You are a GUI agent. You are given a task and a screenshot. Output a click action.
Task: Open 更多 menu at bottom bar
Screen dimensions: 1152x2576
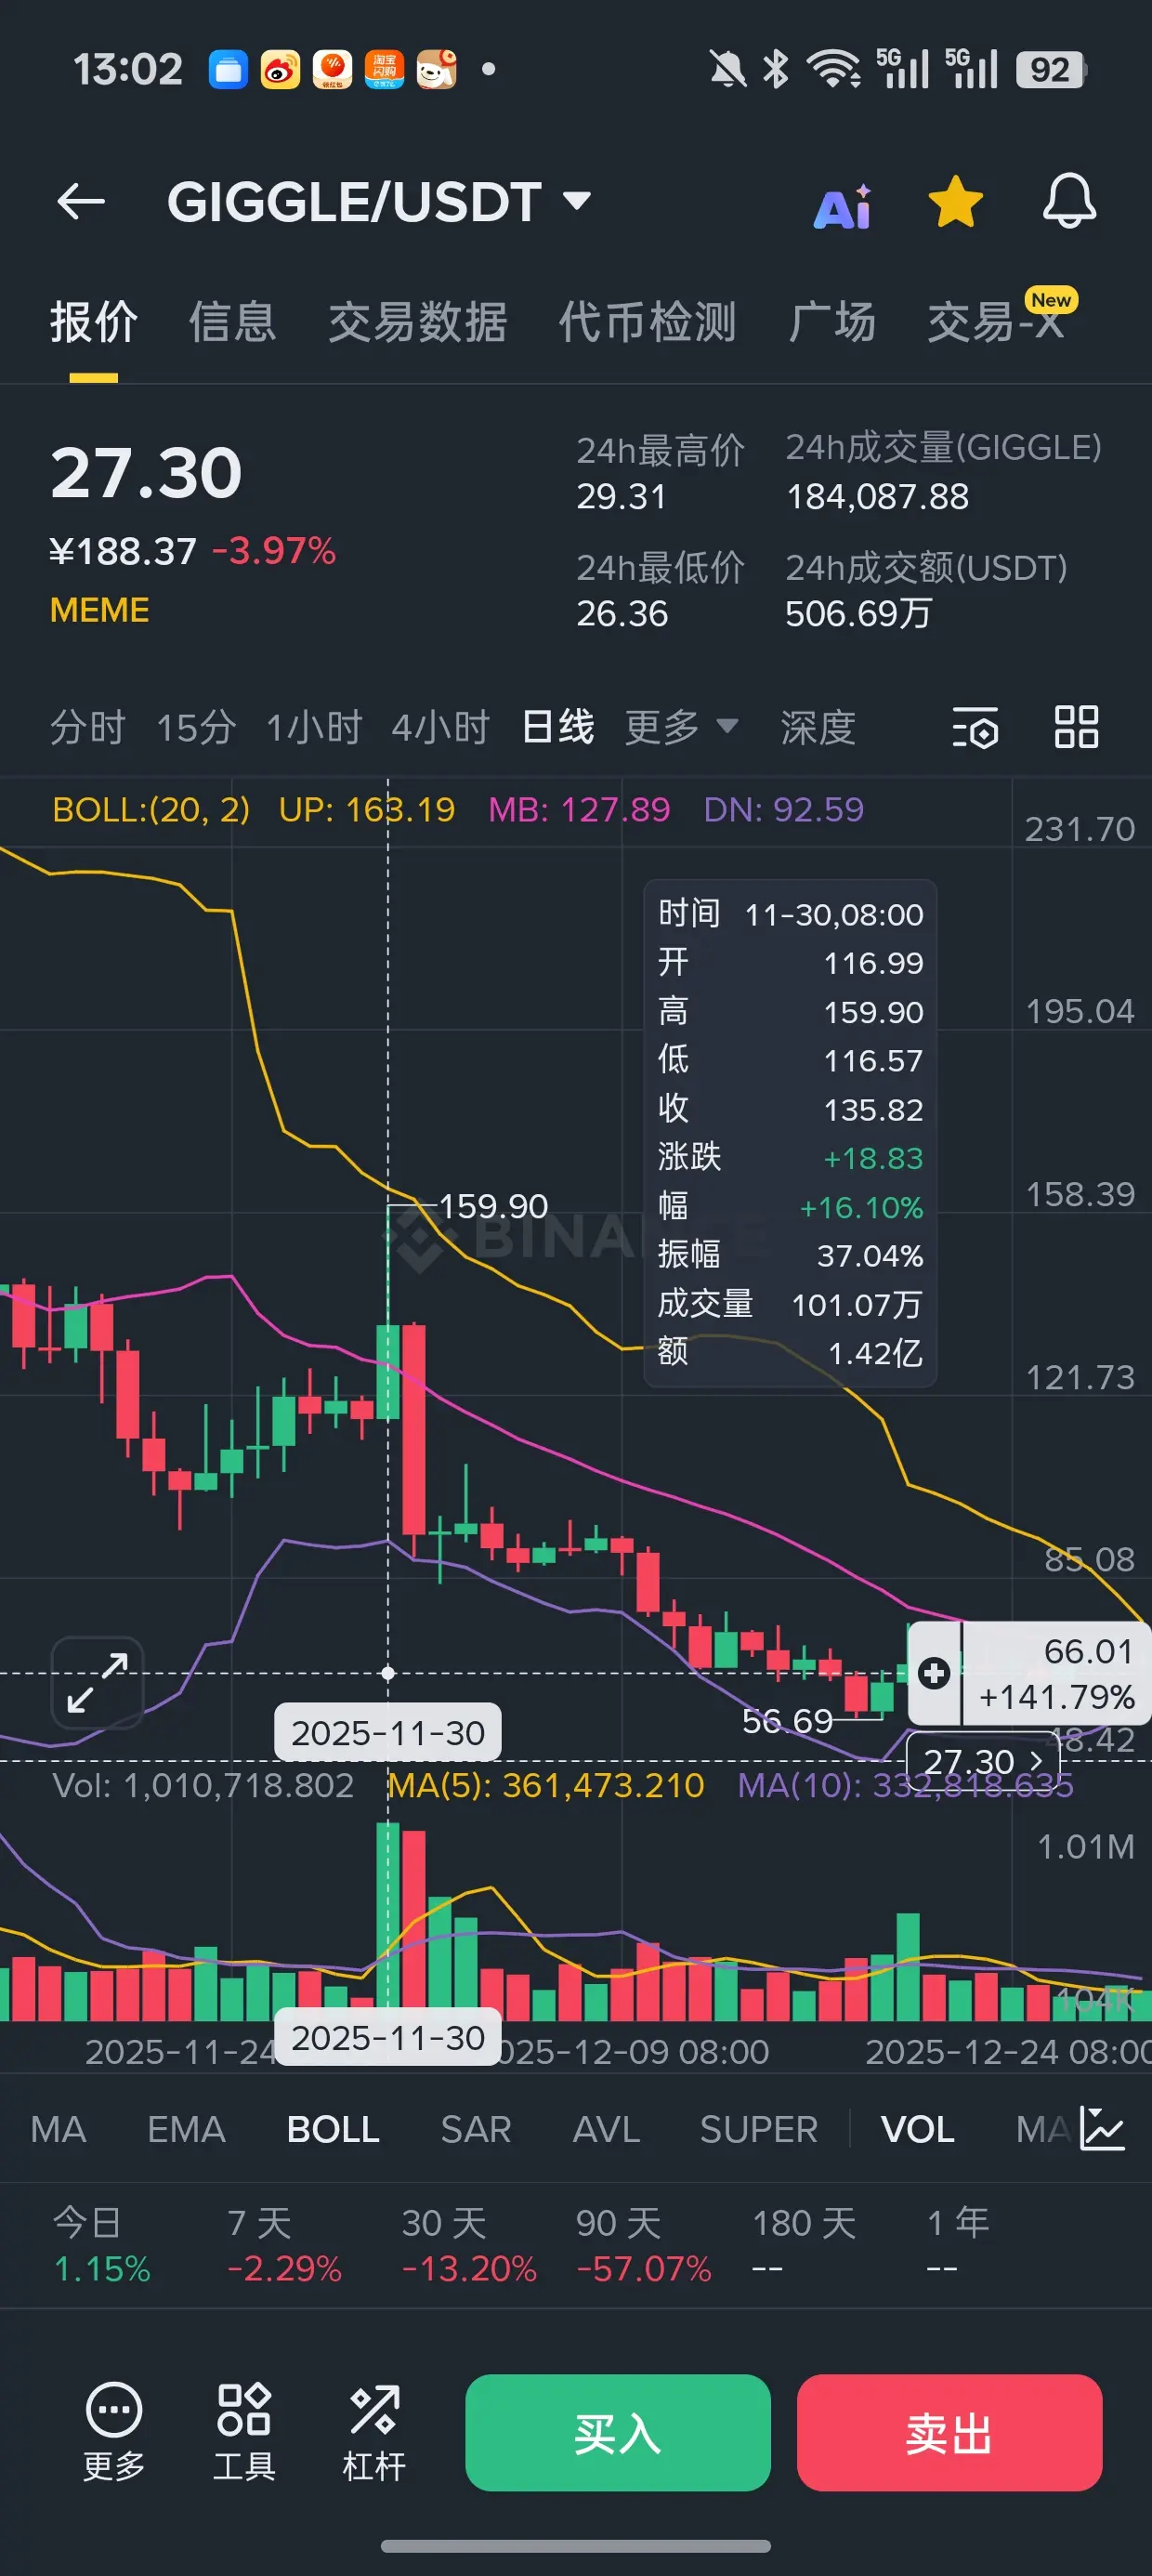[113, 2432]
